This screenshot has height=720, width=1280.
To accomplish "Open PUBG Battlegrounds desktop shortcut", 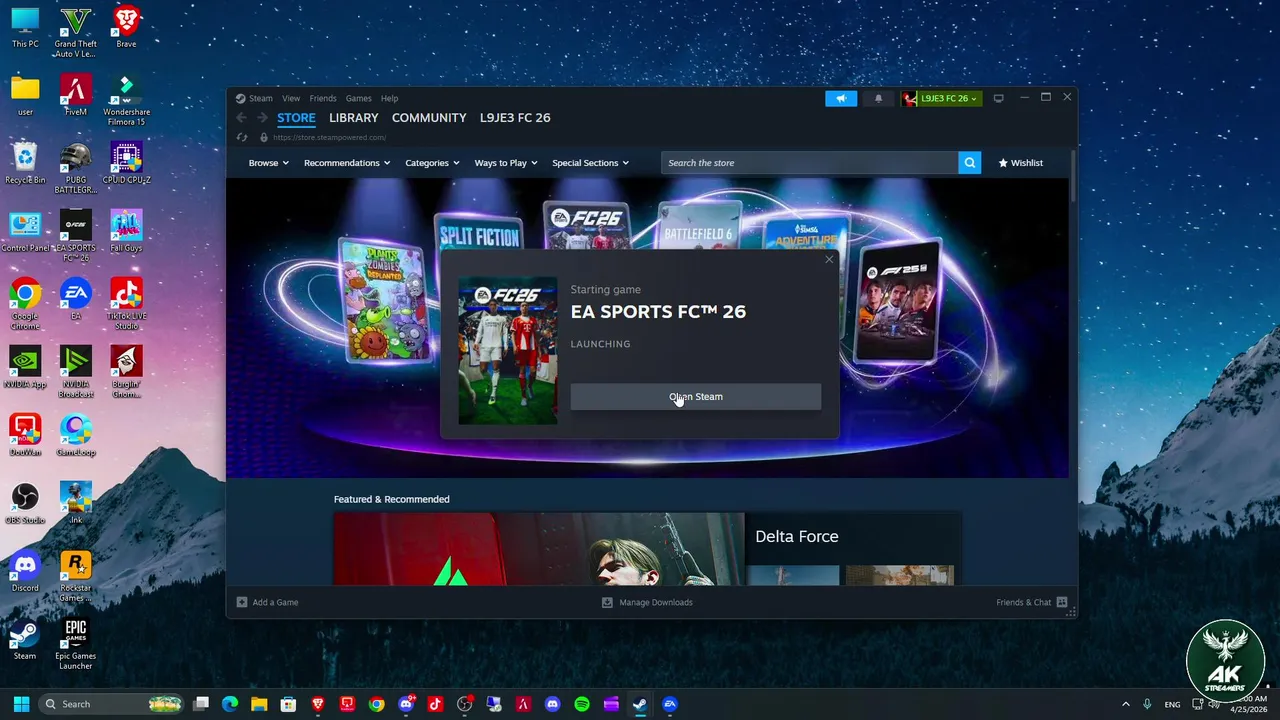I will tap(76, 168).
